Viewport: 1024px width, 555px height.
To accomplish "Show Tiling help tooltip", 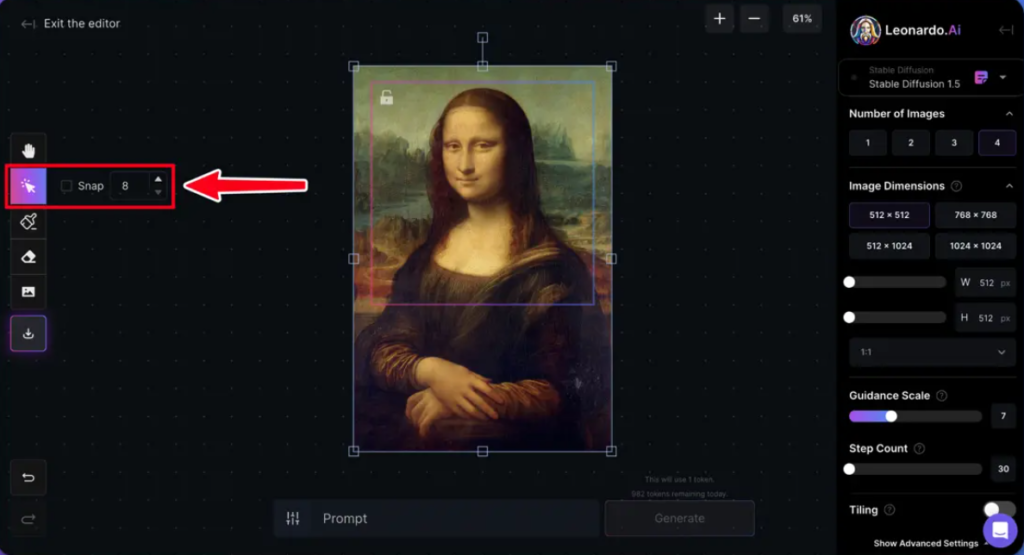I will click(x=889, y=510).
